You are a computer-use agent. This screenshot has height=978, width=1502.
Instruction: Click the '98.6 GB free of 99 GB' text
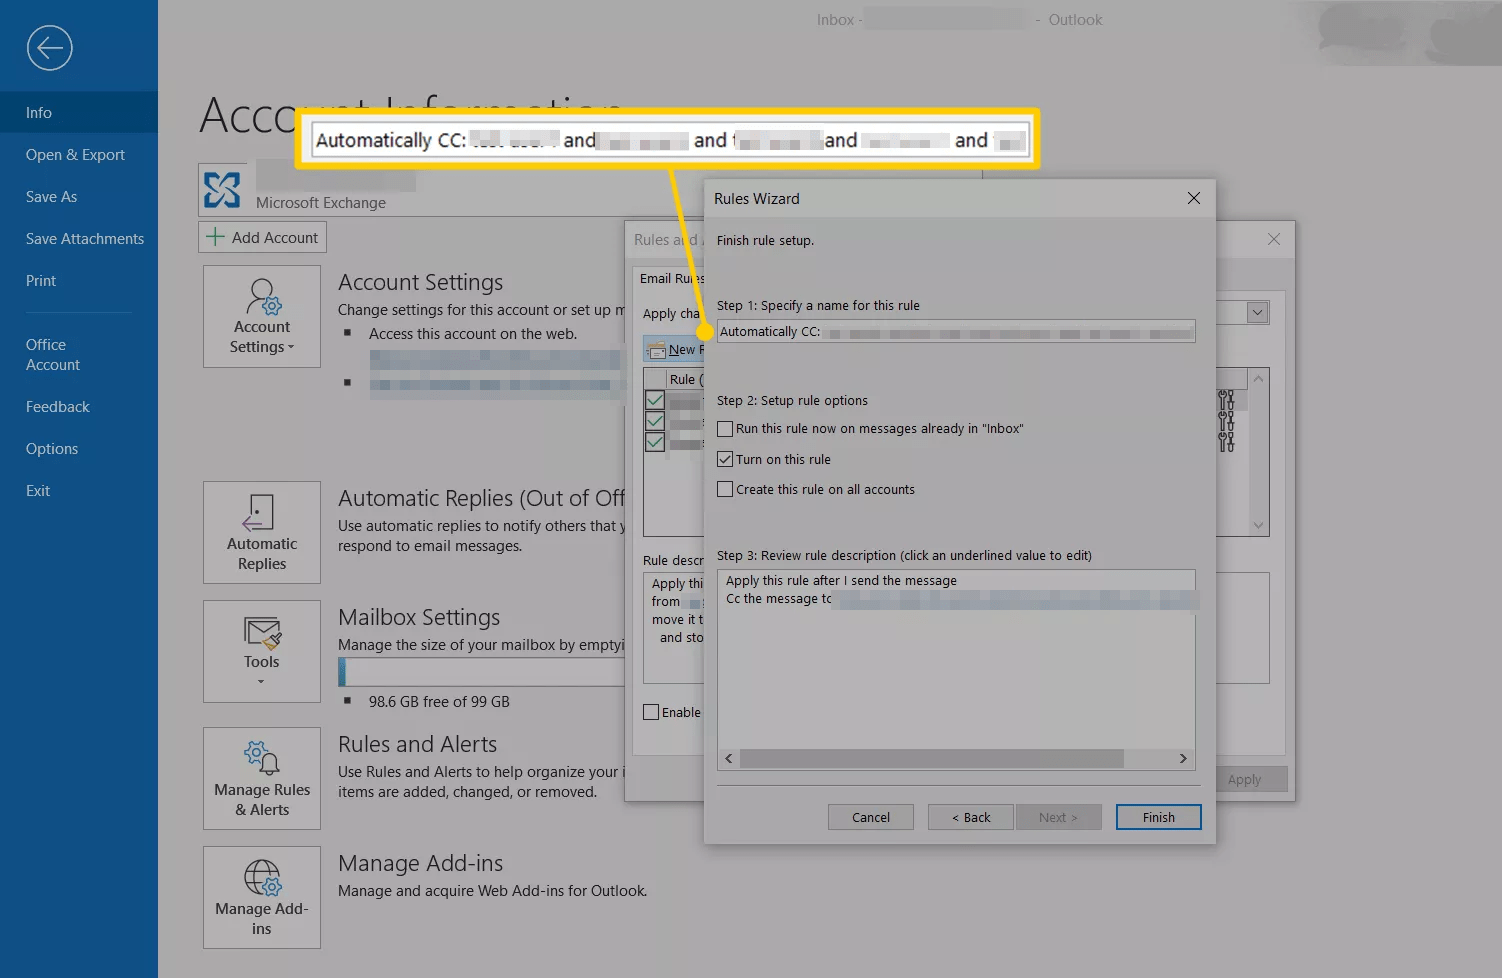(439, 702)
